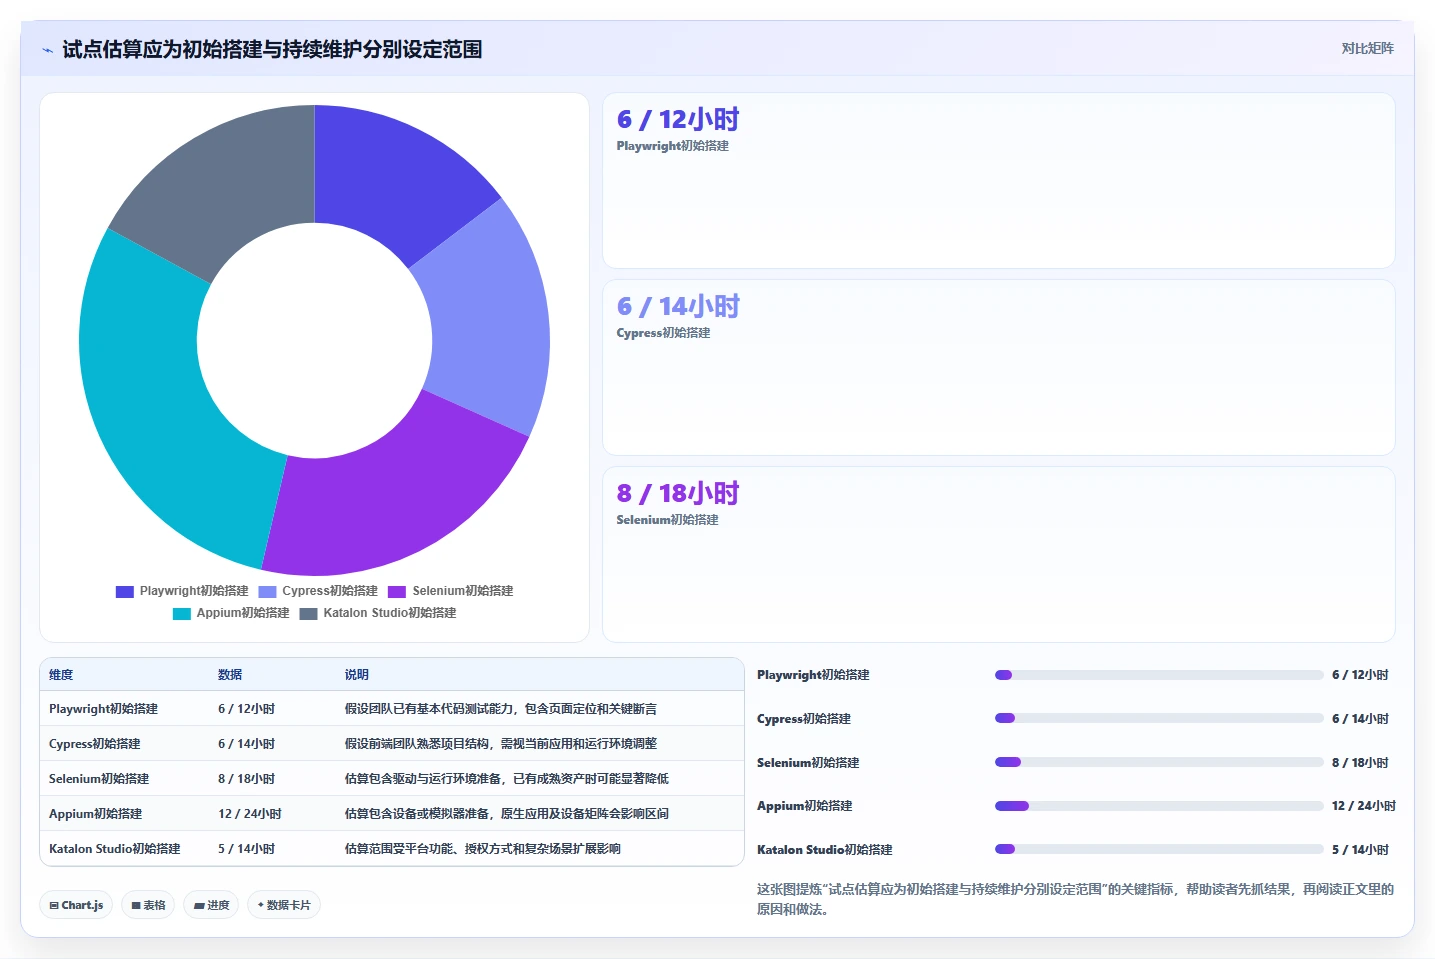1435x959 pixels.
Task: Toggle Selenium初始搭建 legend swatch
Action: [x=397, y=591]
